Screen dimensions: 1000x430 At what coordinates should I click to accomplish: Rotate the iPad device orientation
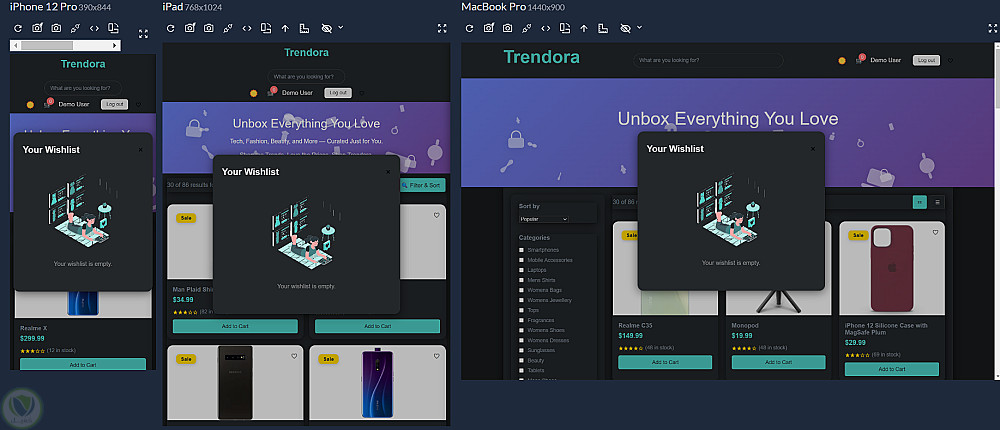[266, 28]
